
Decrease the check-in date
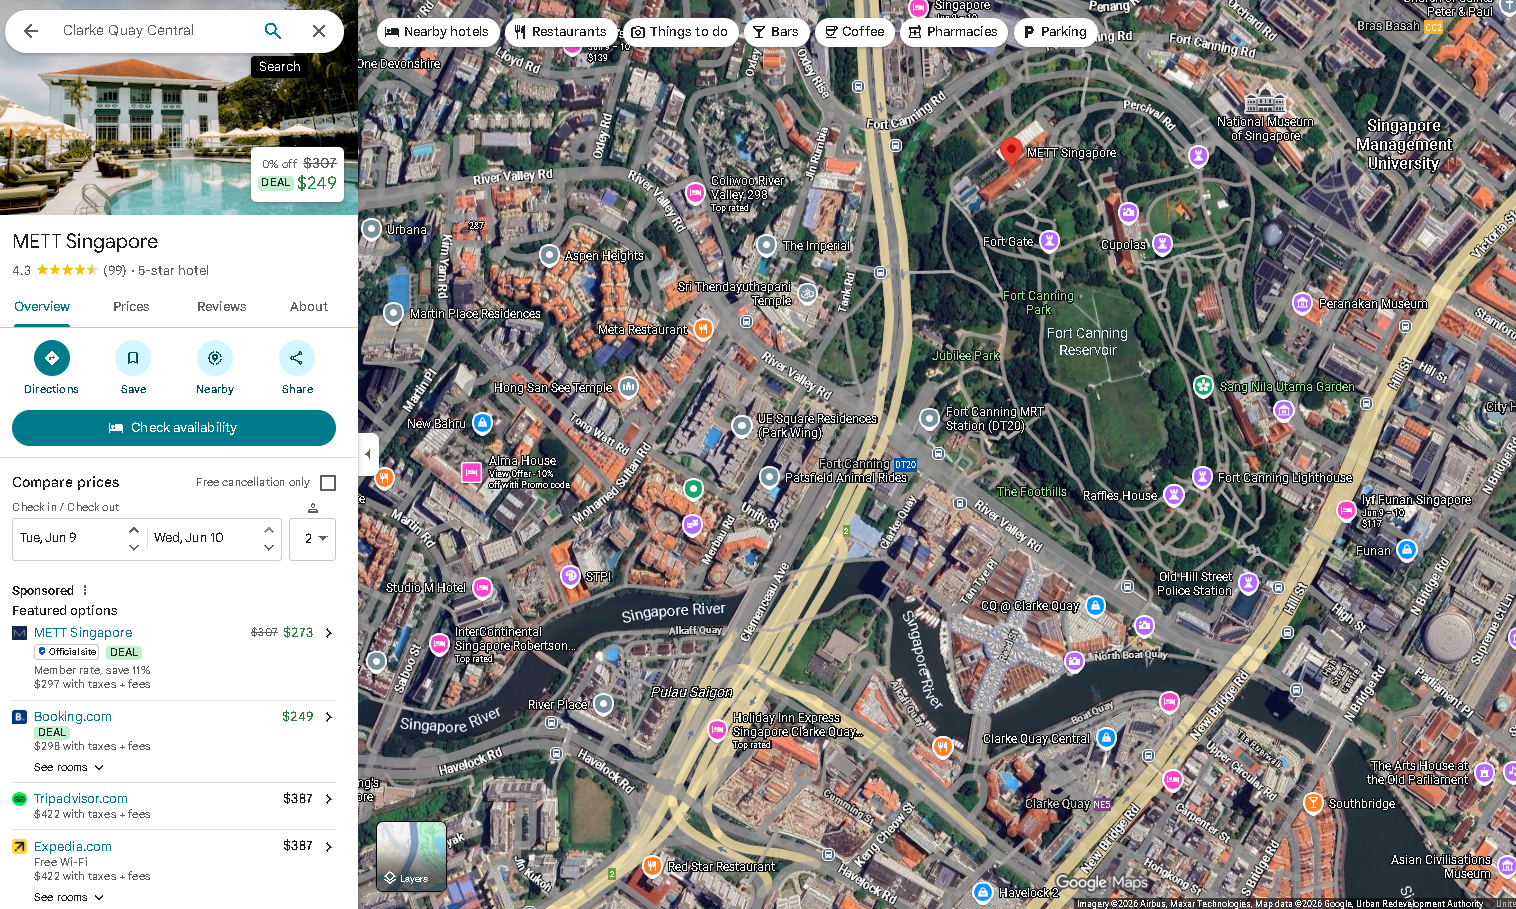click(134, 547)
